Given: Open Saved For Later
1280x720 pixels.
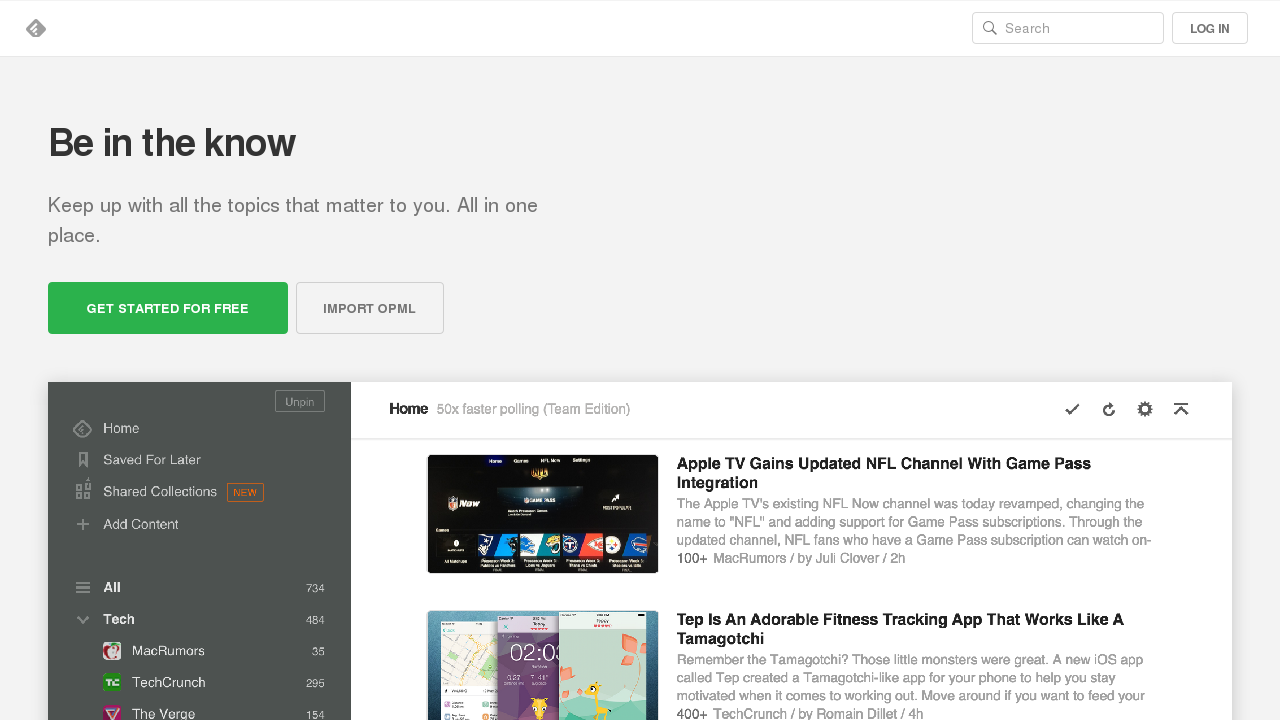Looking at the screenshot, I should tap(152, 460).
